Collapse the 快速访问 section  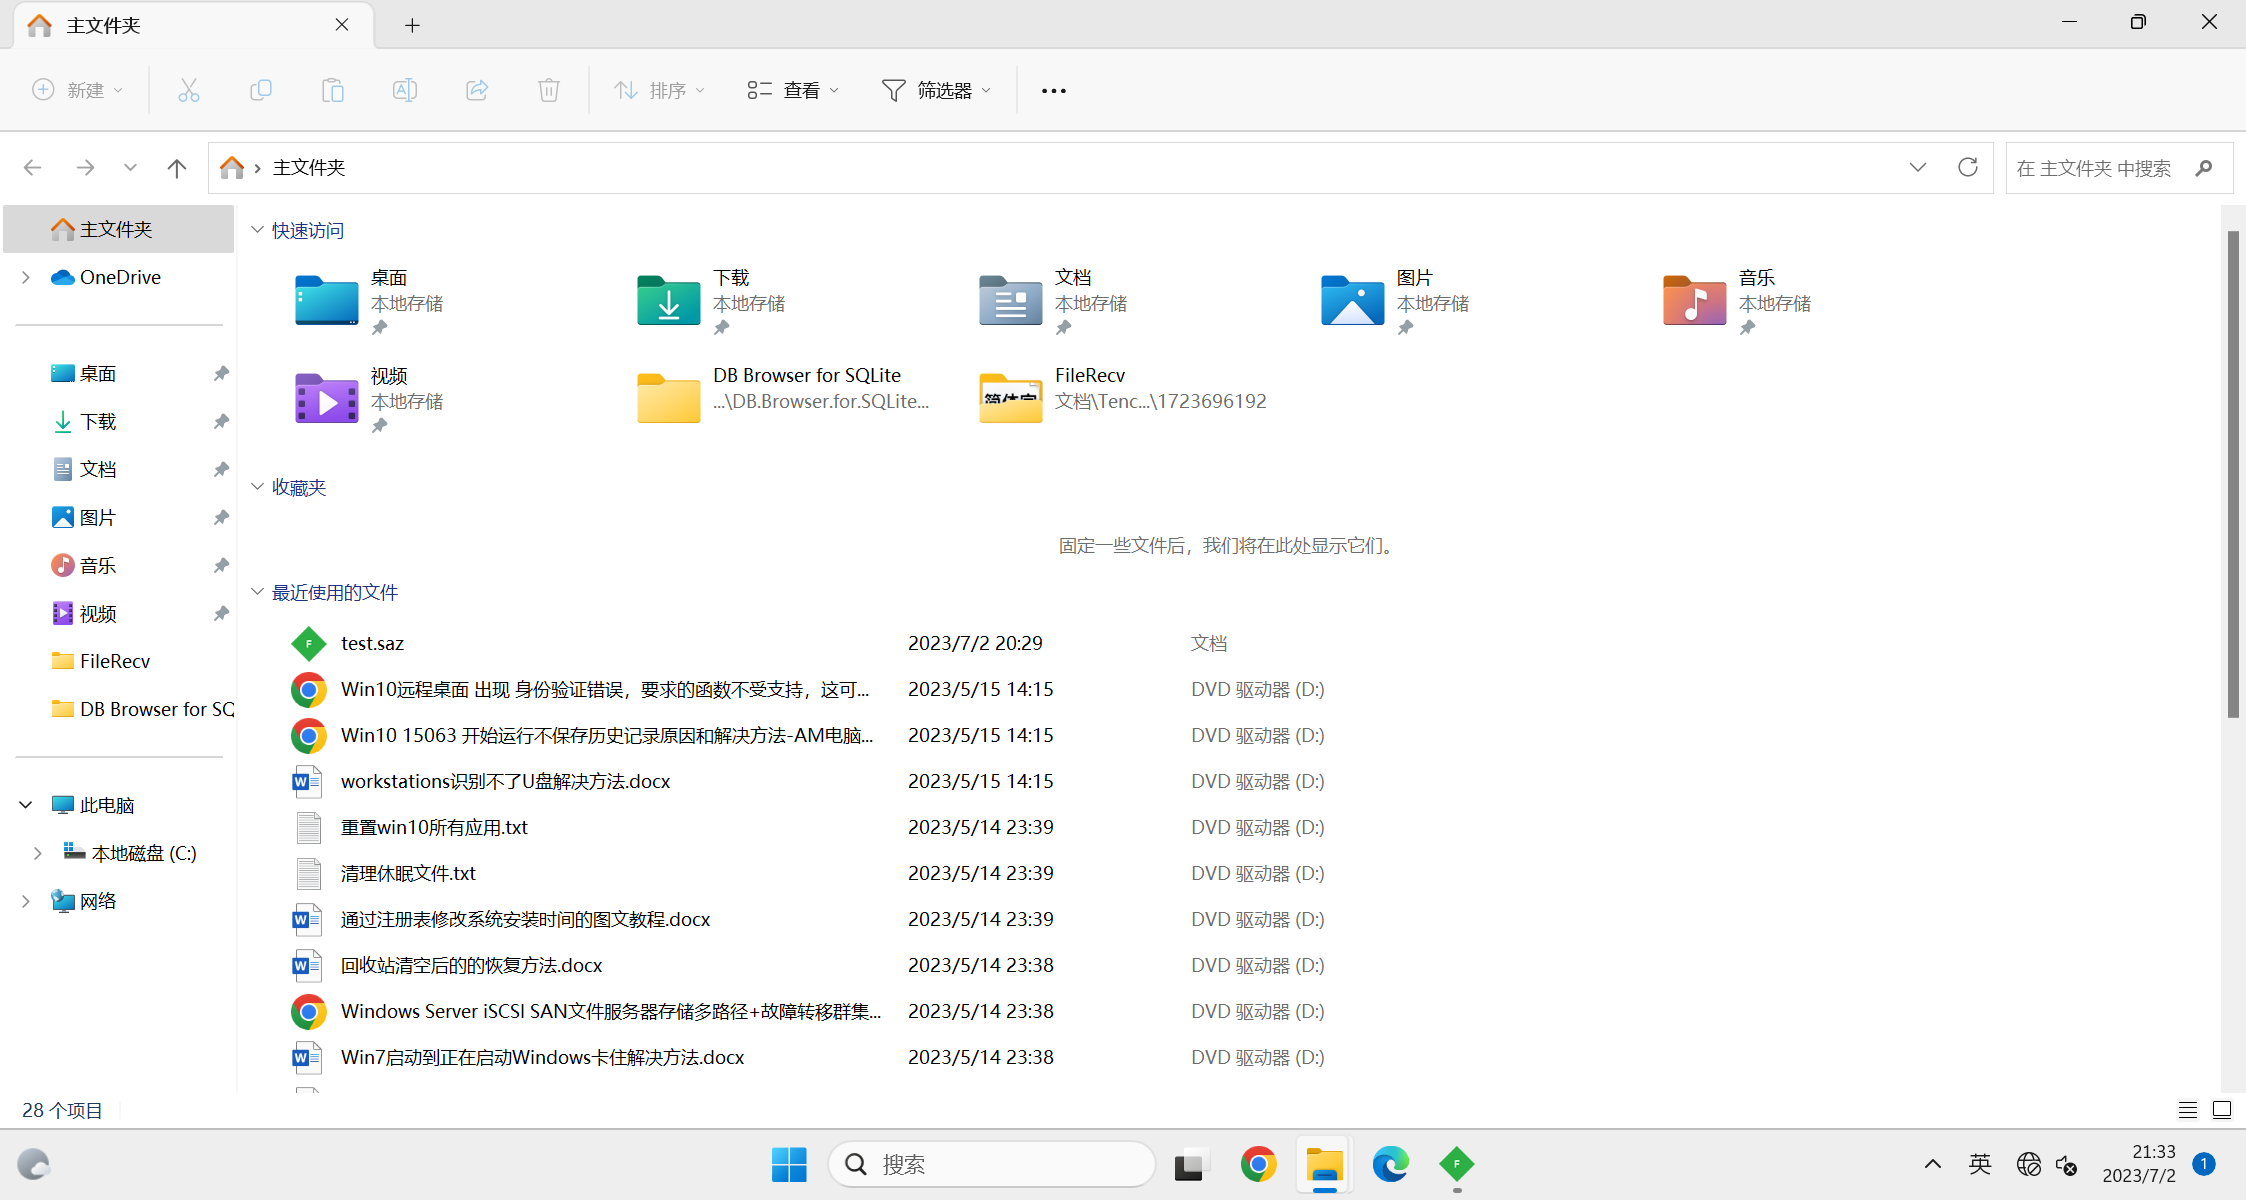257,230
